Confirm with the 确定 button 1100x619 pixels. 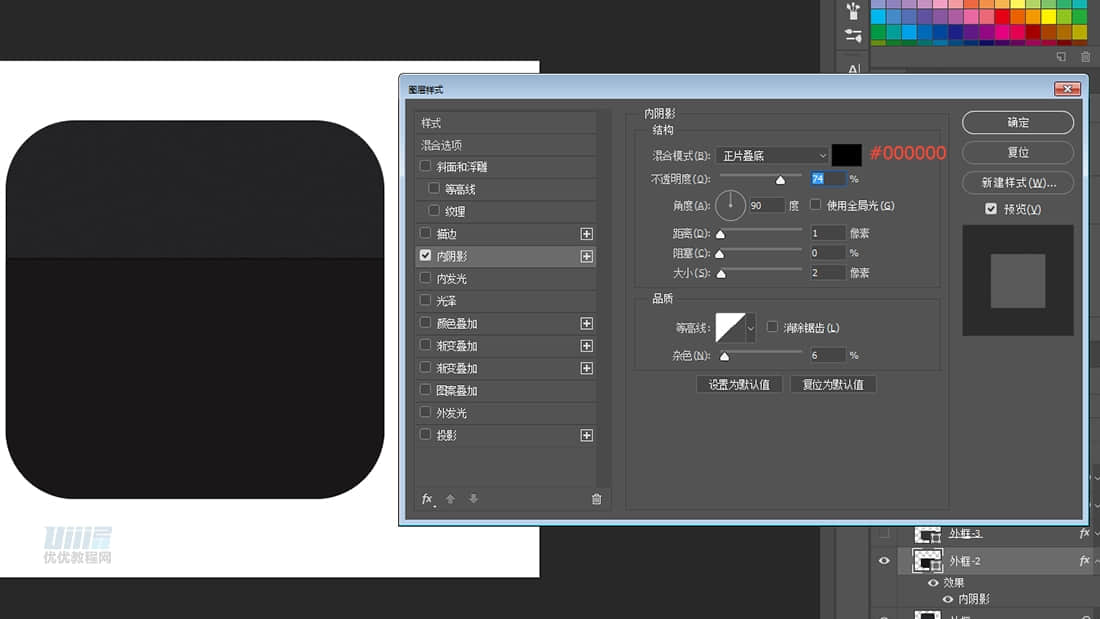1018,123
